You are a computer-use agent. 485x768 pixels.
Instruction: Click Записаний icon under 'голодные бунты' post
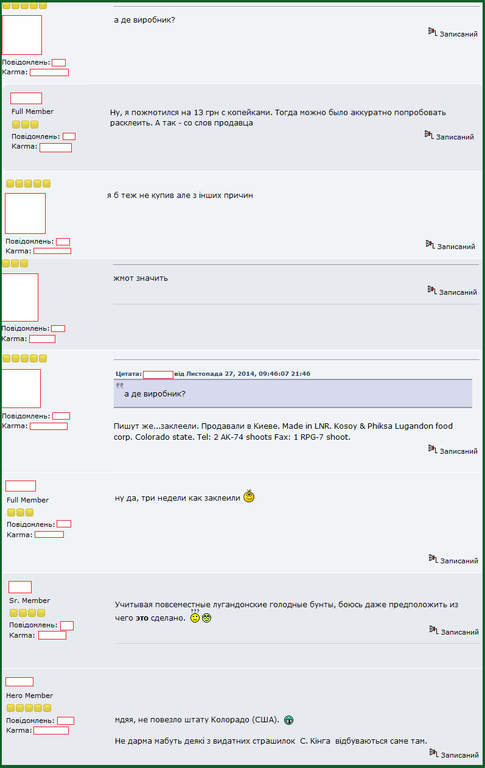click(434, 630)
